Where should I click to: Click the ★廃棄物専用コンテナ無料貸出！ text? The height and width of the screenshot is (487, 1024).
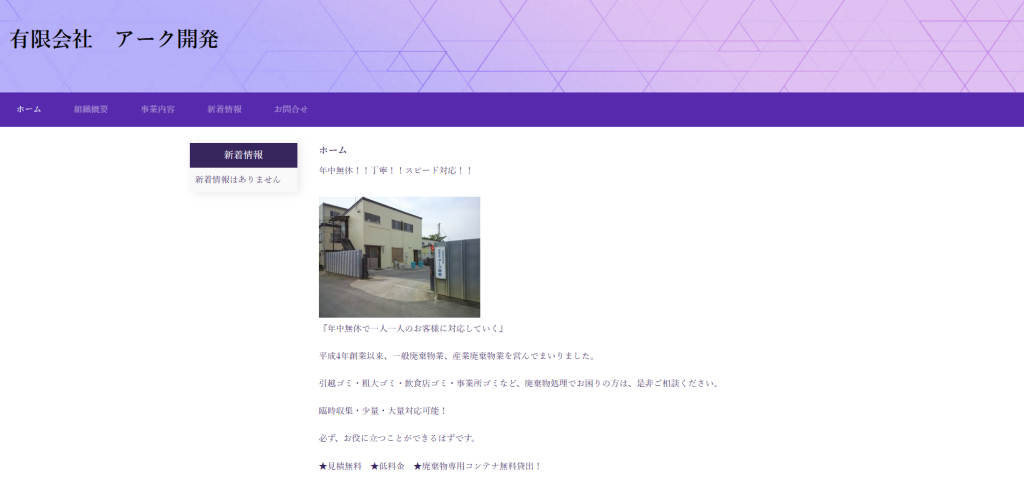pyautogui.click(x=477, y=466)
